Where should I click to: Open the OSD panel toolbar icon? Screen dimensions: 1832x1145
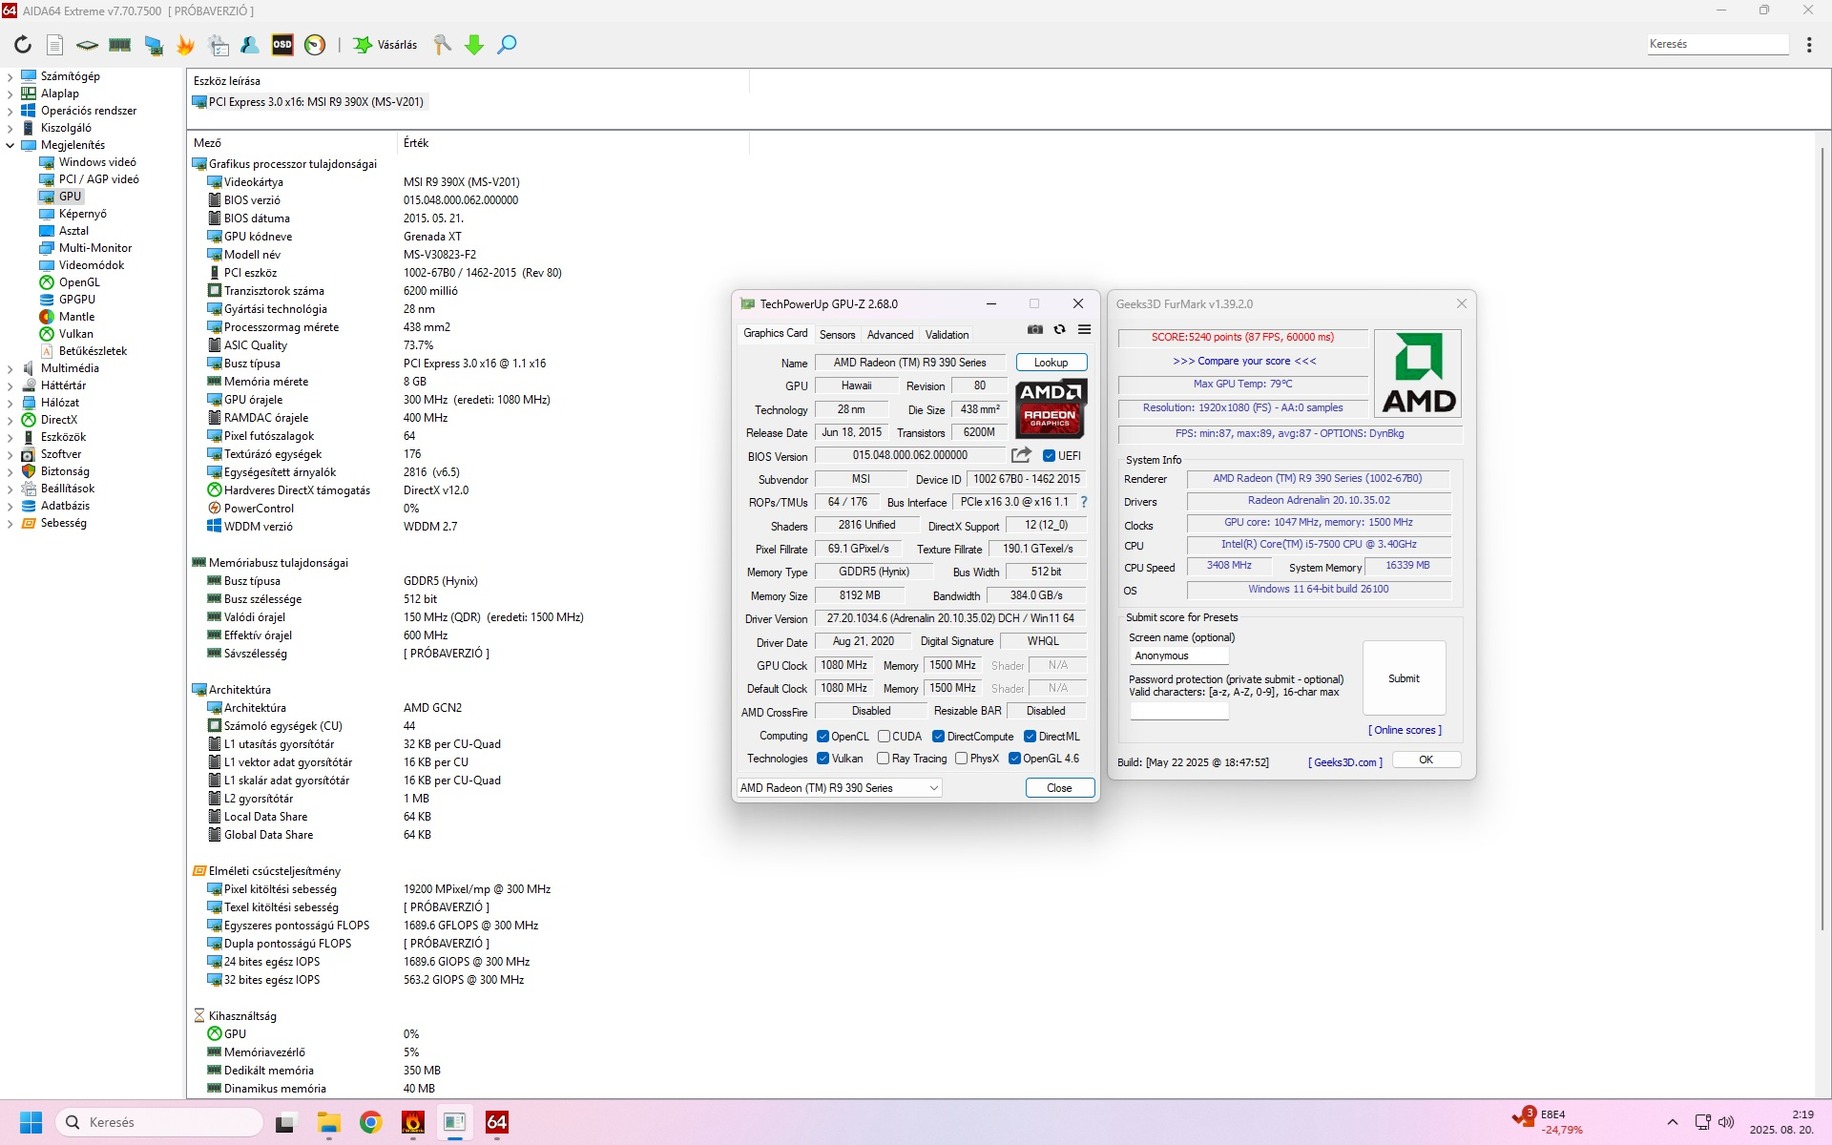[x=283, y=44]
